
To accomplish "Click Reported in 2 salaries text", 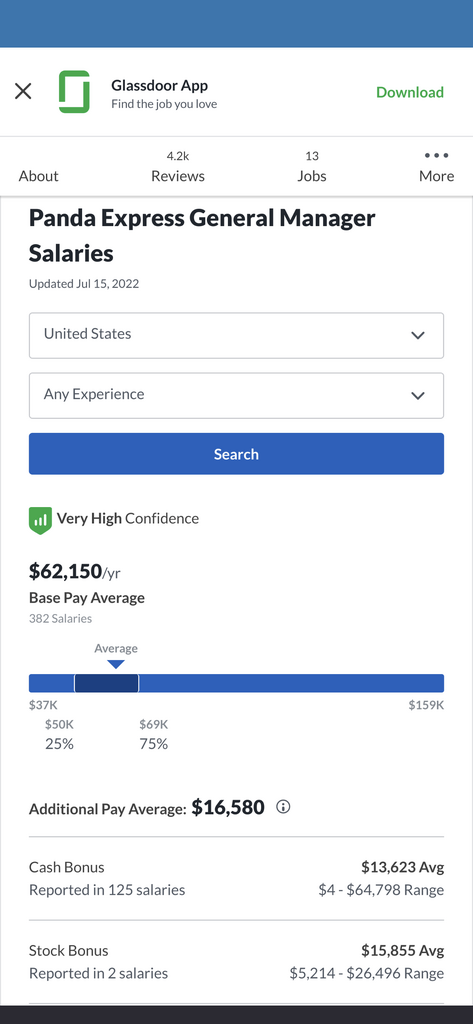I will [99, 974].
